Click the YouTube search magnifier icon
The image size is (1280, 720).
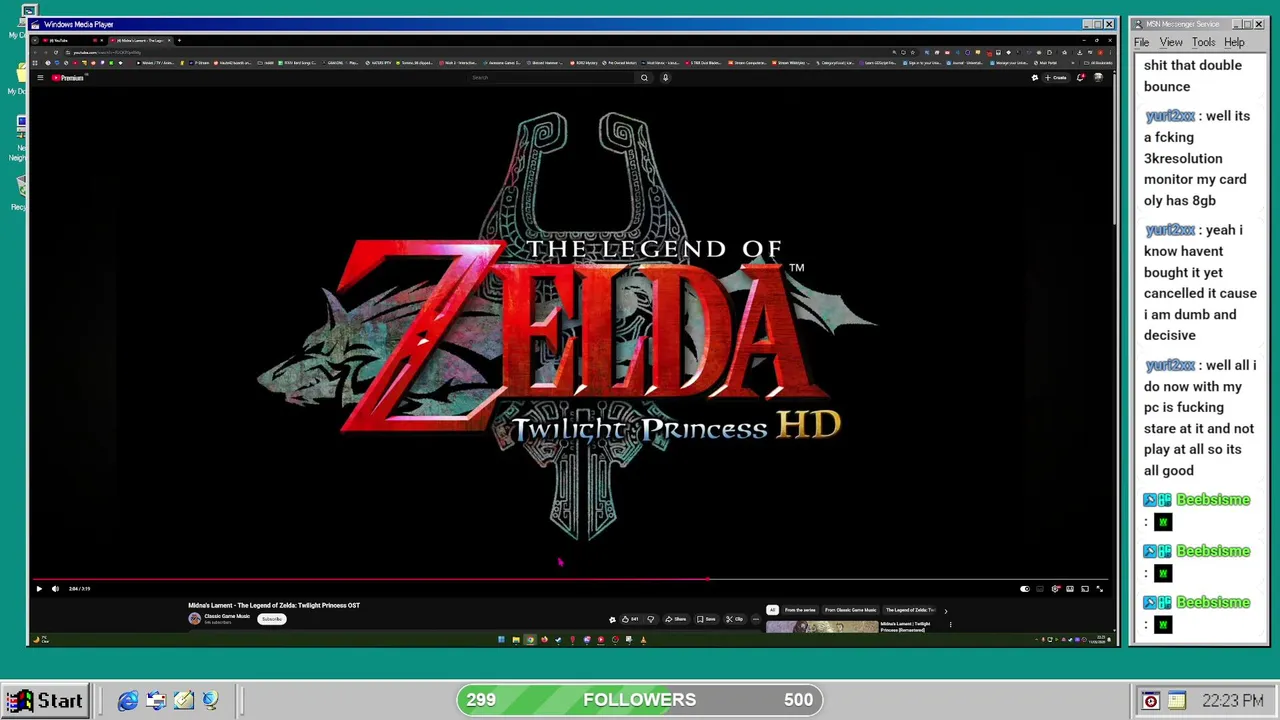click(644, 78)
